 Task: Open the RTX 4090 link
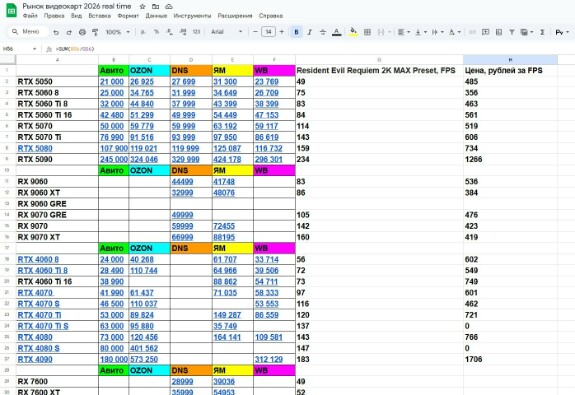35,359
